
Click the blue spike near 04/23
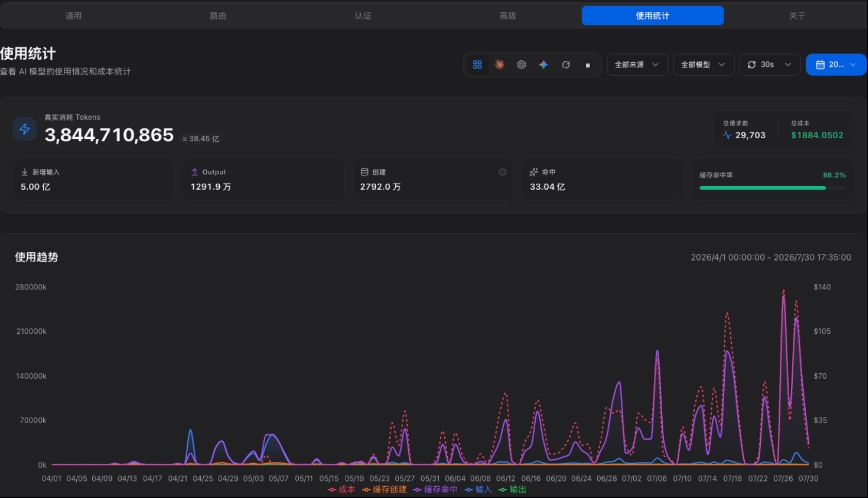190,431
